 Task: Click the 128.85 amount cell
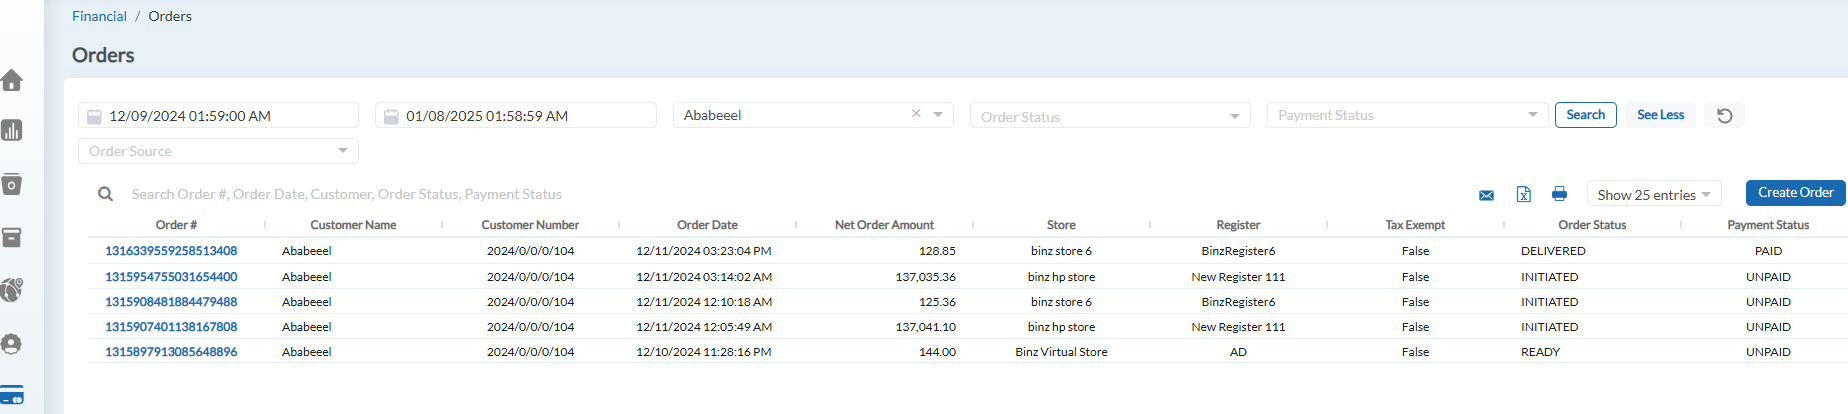[937, 251]
